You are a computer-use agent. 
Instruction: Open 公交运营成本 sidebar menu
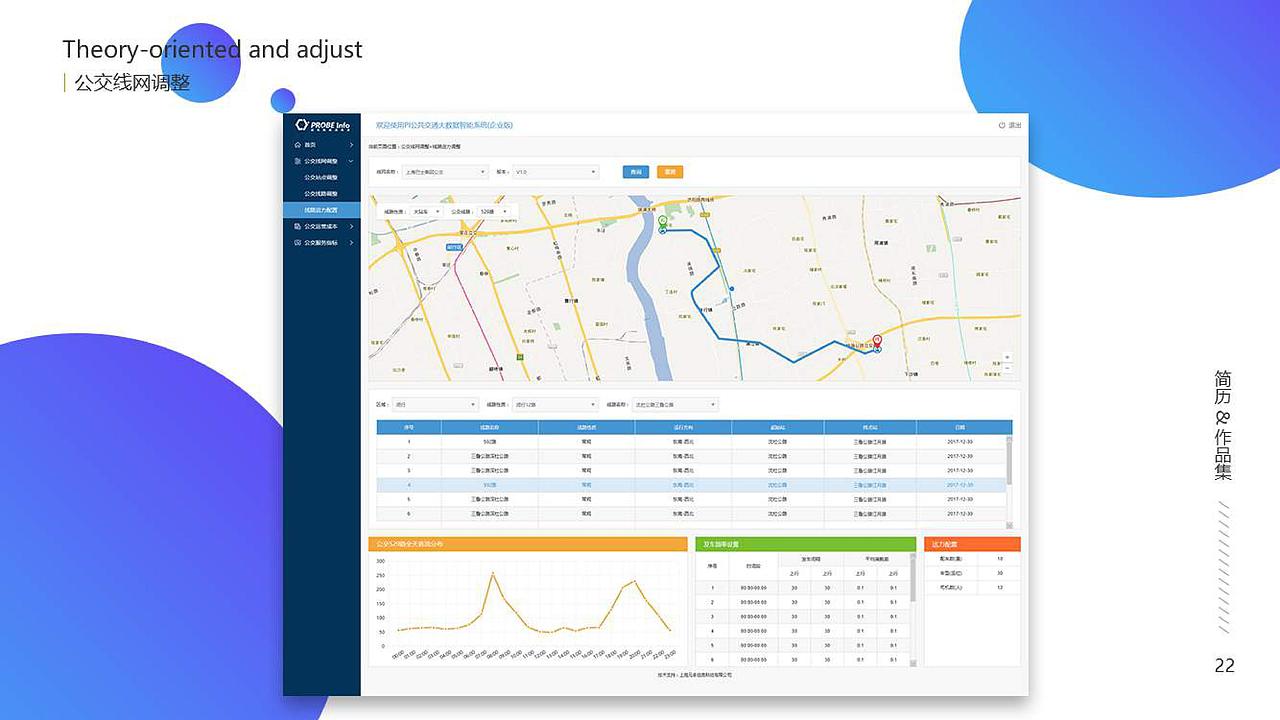click(322, 226)
